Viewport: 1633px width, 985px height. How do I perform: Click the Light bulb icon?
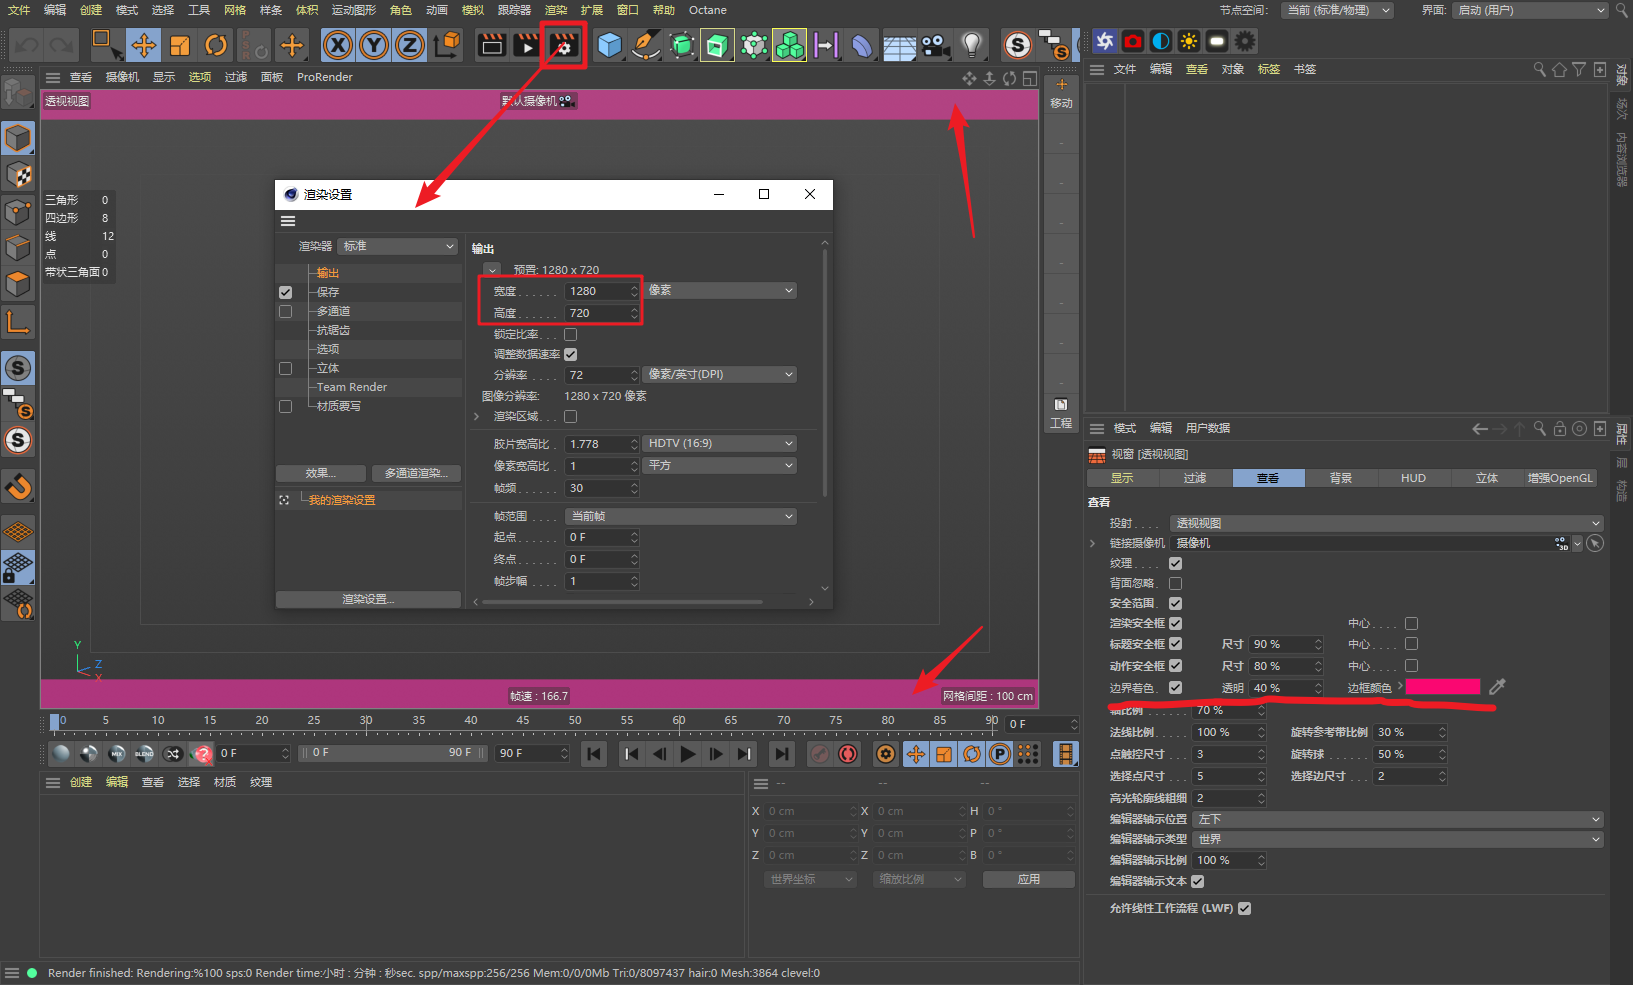click(x=970, y=45)
